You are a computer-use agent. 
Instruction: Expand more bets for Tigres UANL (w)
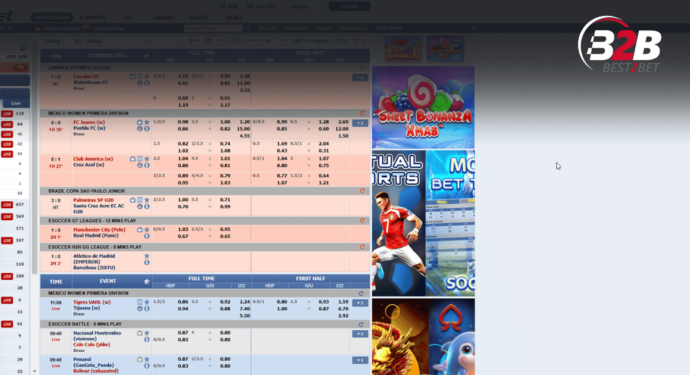tap(360, 303)
